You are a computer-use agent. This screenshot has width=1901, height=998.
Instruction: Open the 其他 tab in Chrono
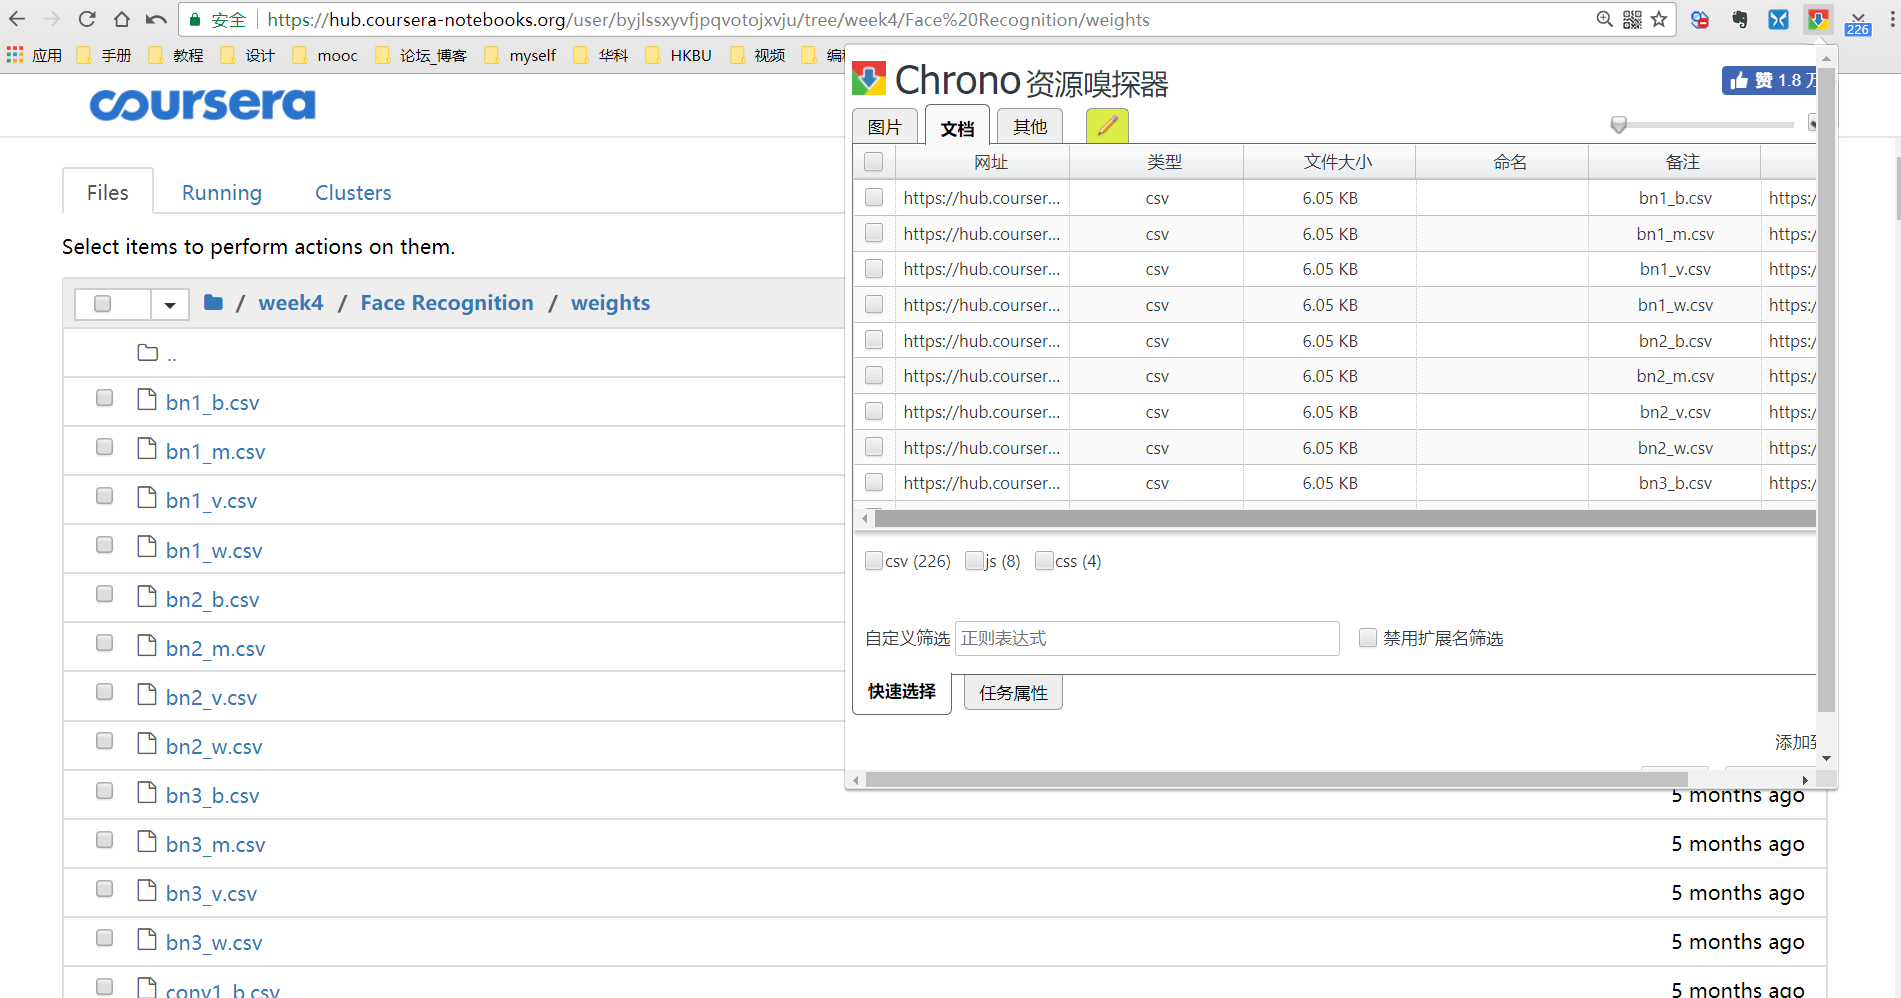pos(1030,127)
